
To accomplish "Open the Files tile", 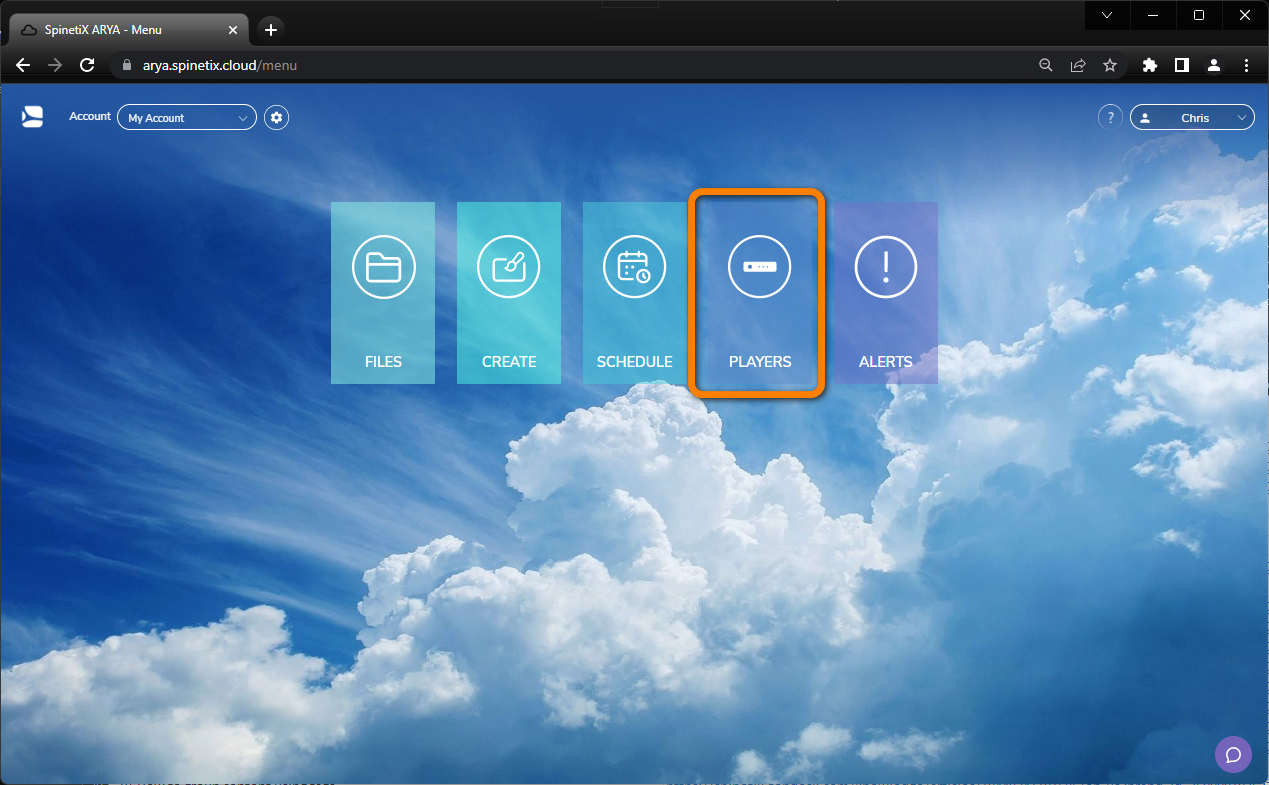I will (x=383, y=293).
